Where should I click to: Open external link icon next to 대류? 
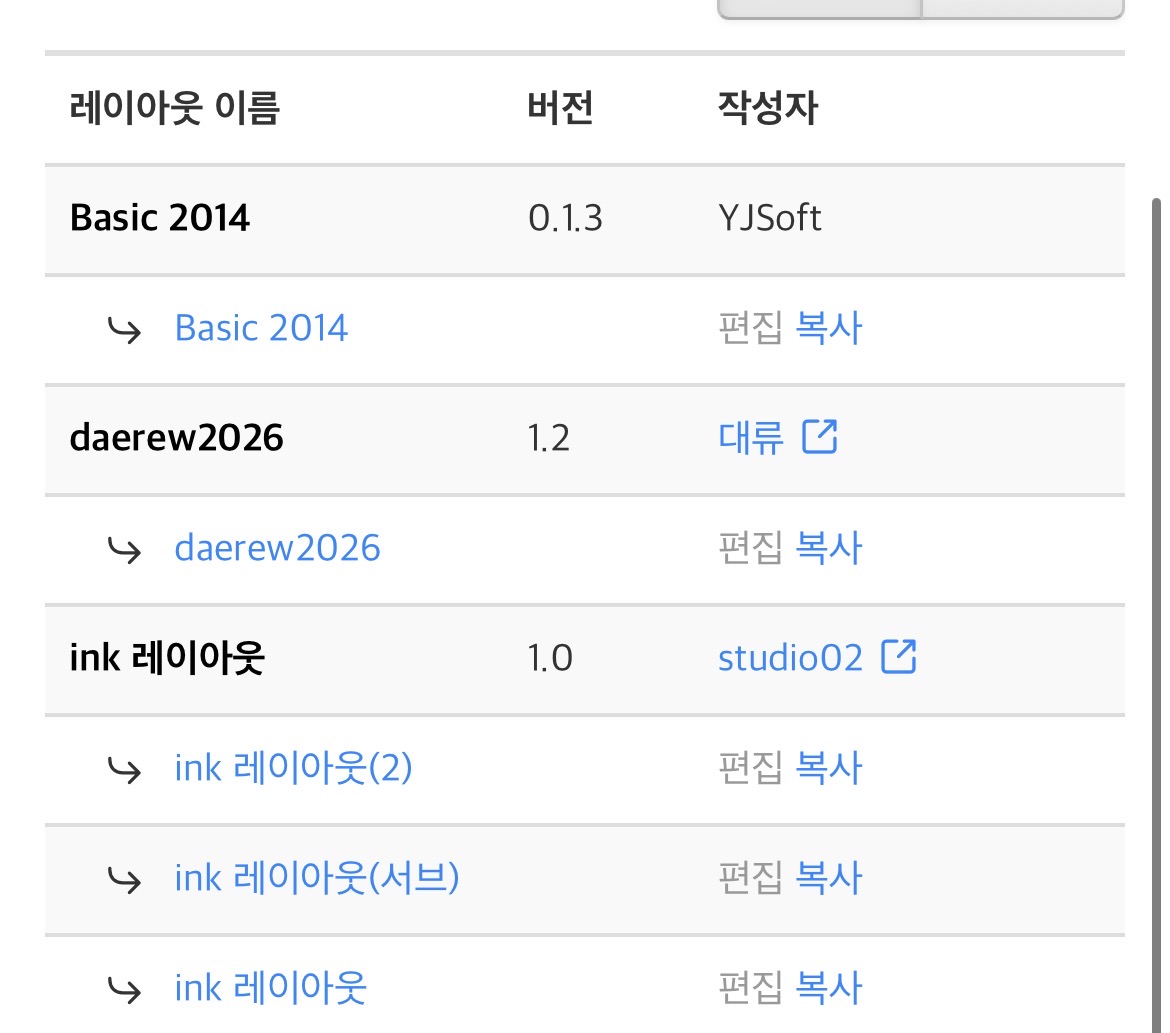point(819,437)
